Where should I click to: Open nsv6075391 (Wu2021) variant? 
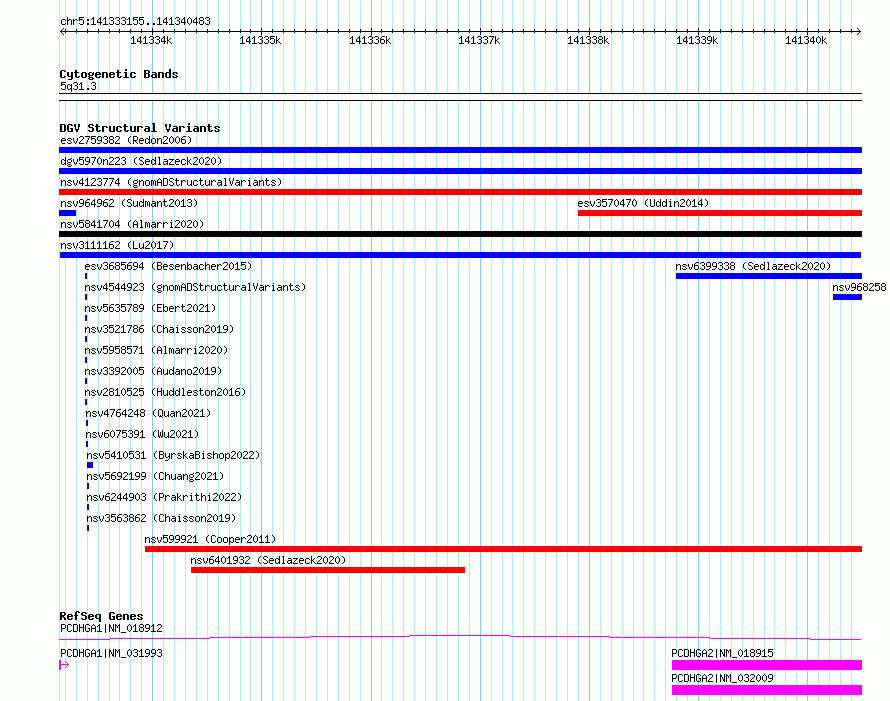click(142, 434)
